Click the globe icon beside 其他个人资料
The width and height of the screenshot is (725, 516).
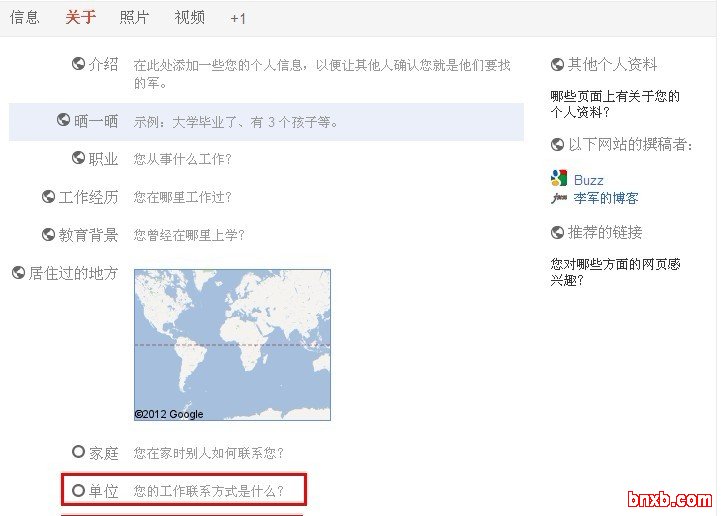(557, 64)
